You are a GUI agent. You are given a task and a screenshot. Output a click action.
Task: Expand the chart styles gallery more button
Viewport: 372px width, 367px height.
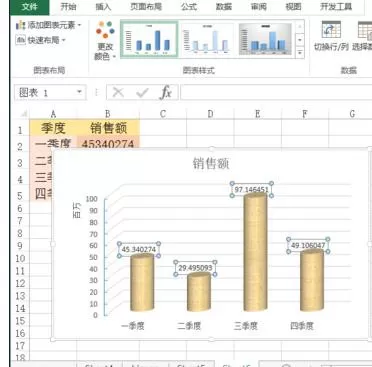pyautogui.click(x=300, y=53)
